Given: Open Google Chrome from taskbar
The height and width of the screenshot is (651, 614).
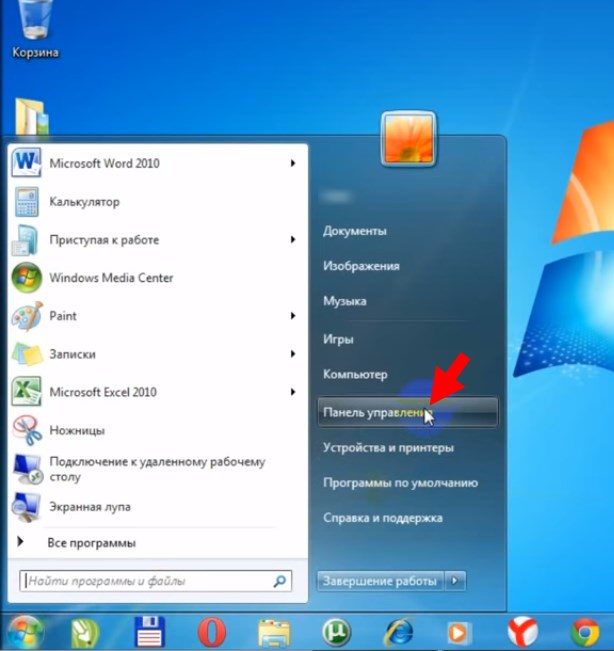Looking at the screenshot, I should tap(585, 633).
